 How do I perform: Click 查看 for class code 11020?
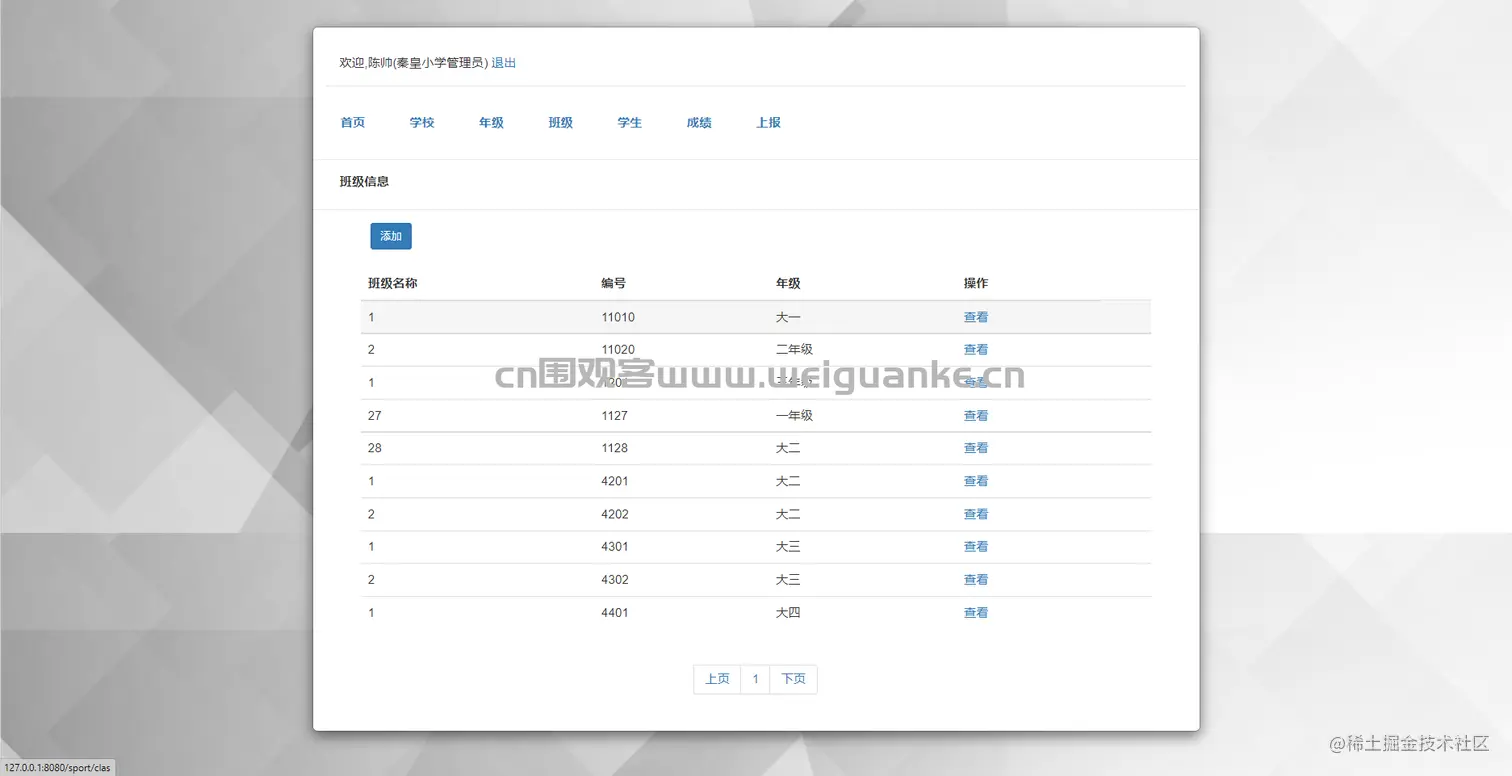pyautogui.click(x=976, y=350)
